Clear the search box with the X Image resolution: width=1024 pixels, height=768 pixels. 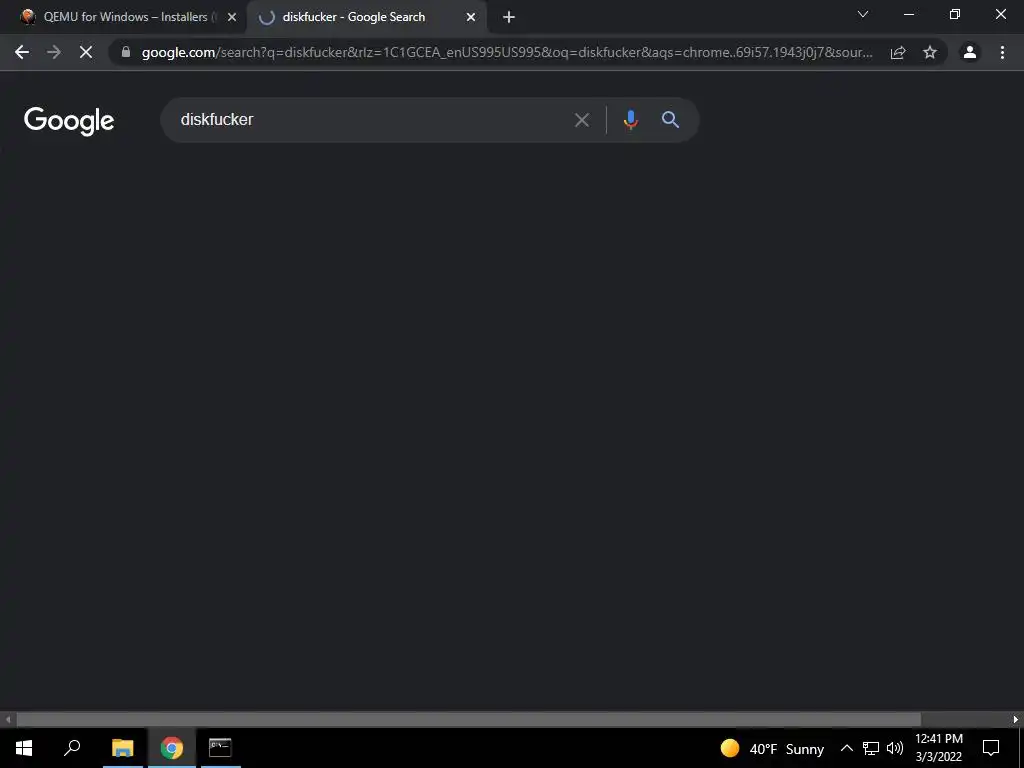(581, 120)
